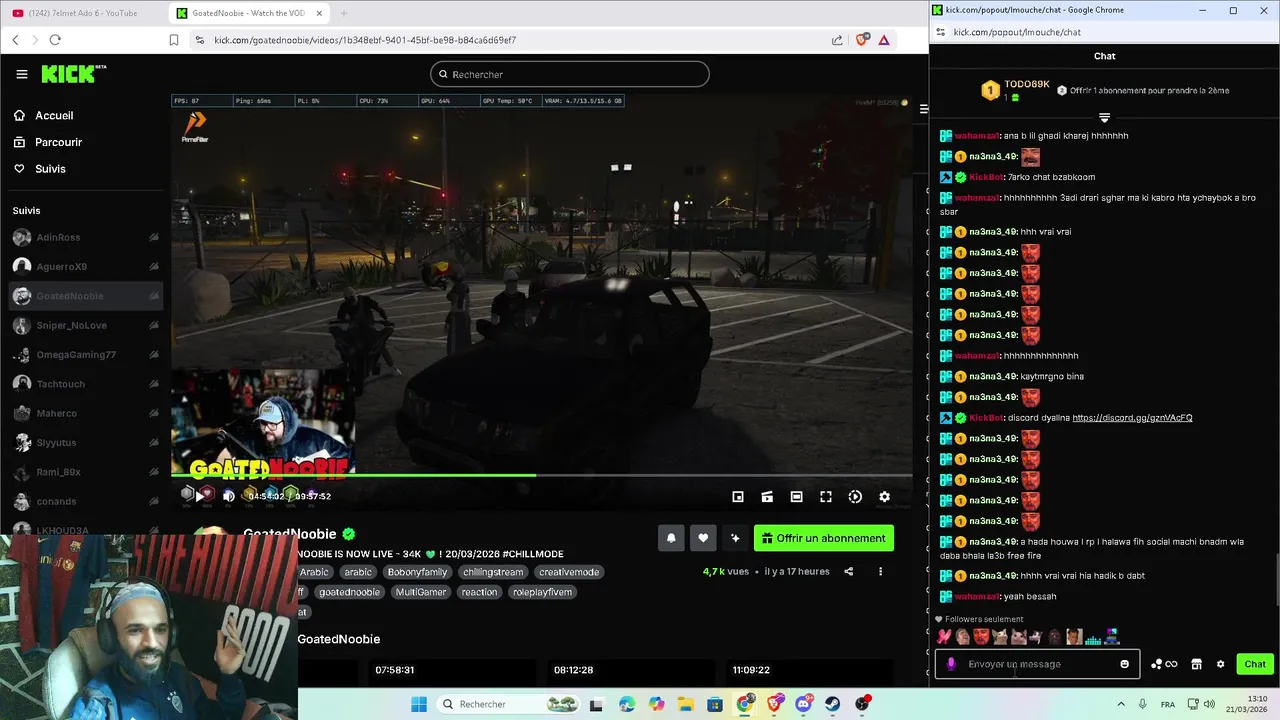Click browser back arrow
1280x720 pixels.
15,40
